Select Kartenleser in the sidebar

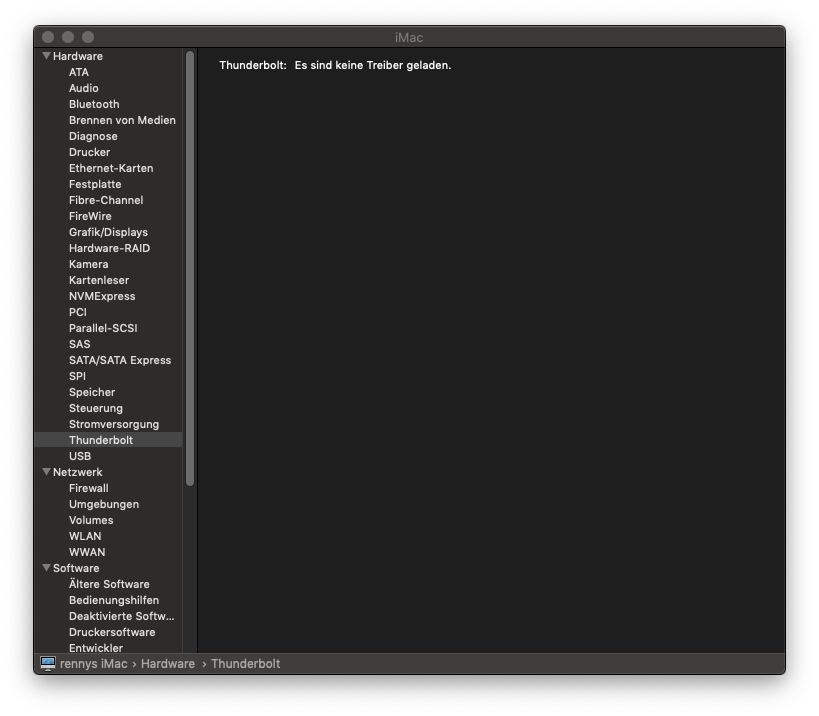tap(99, 280)
